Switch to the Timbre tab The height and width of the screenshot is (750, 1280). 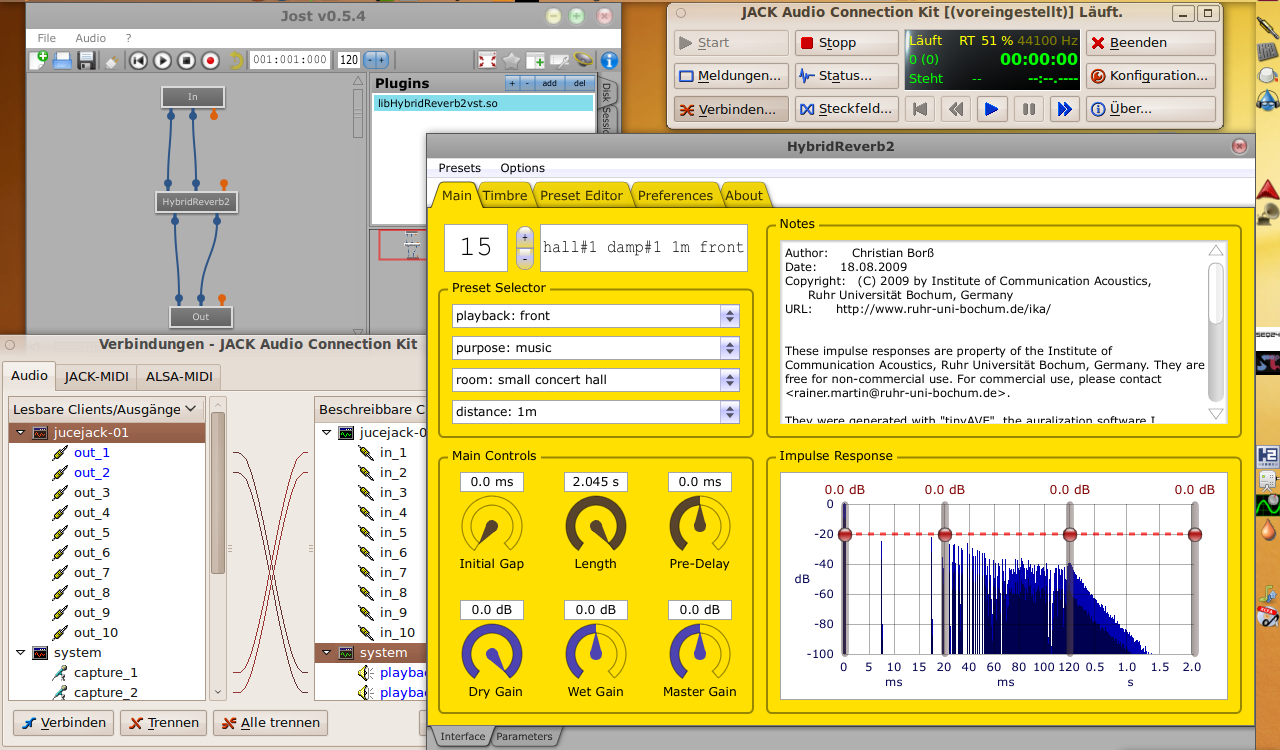tap(504, 195)
